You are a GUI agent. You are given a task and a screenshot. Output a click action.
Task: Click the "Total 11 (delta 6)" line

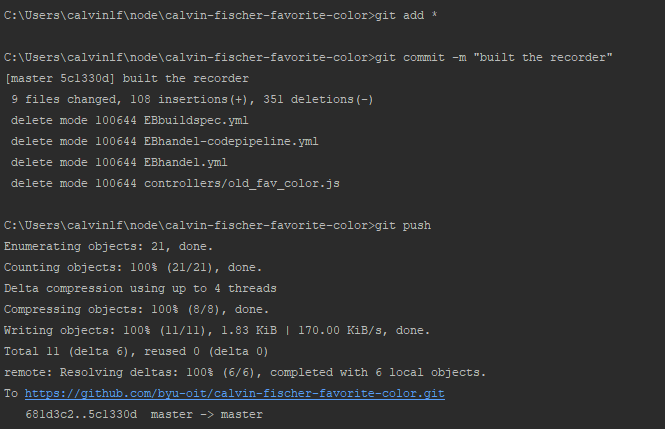click(x=136, y=351)
